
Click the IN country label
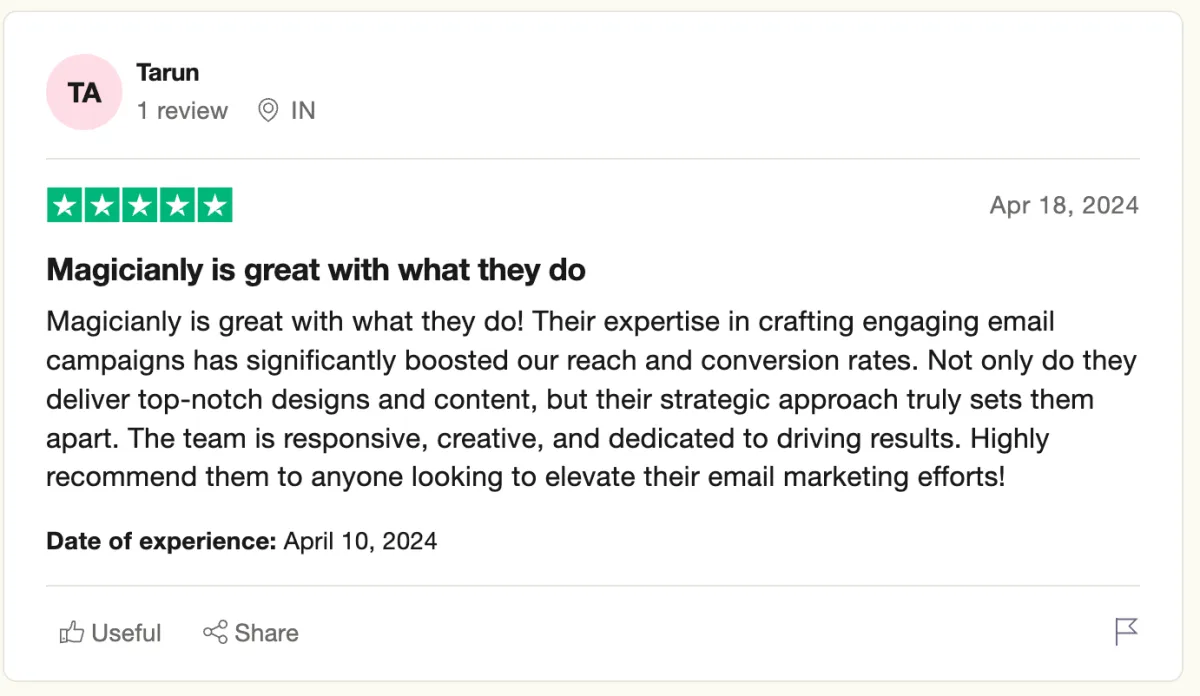303,110
